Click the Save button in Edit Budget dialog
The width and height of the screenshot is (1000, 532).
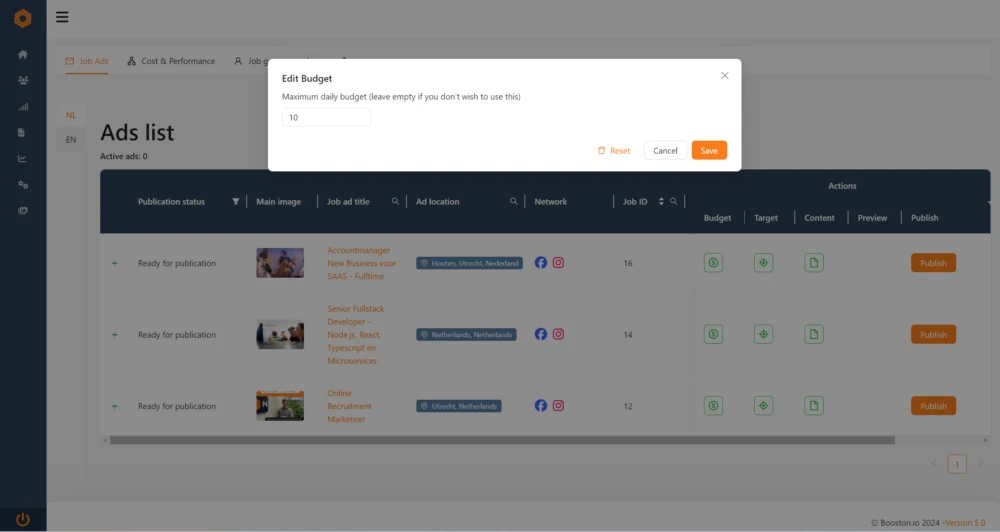click(709, 150)
